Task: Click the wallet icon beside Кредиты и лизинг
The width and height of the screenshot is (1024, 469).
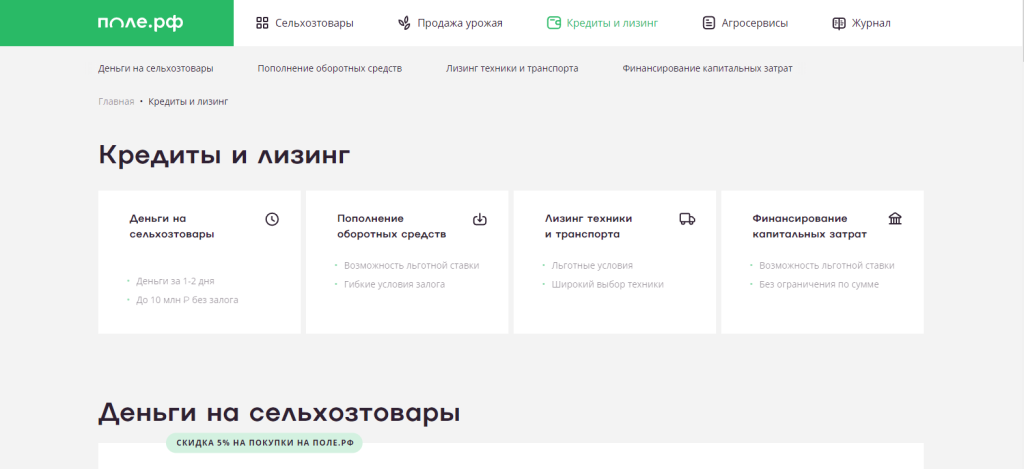Action: tap(554, 23)
